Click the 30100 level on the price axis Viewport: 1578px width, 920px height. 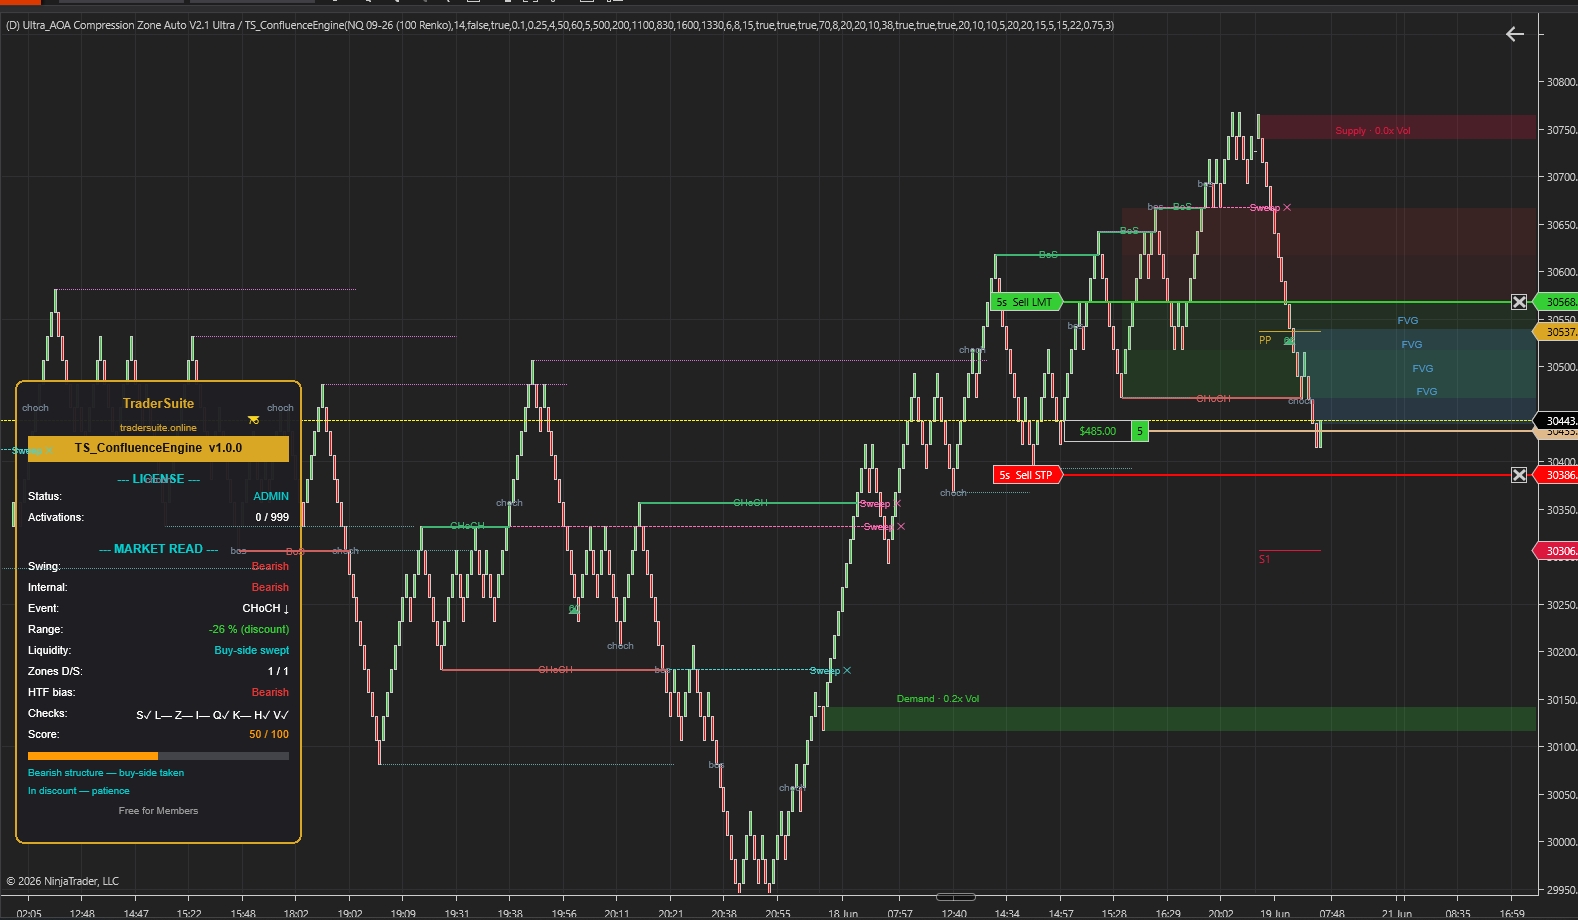click(1562, 747)
